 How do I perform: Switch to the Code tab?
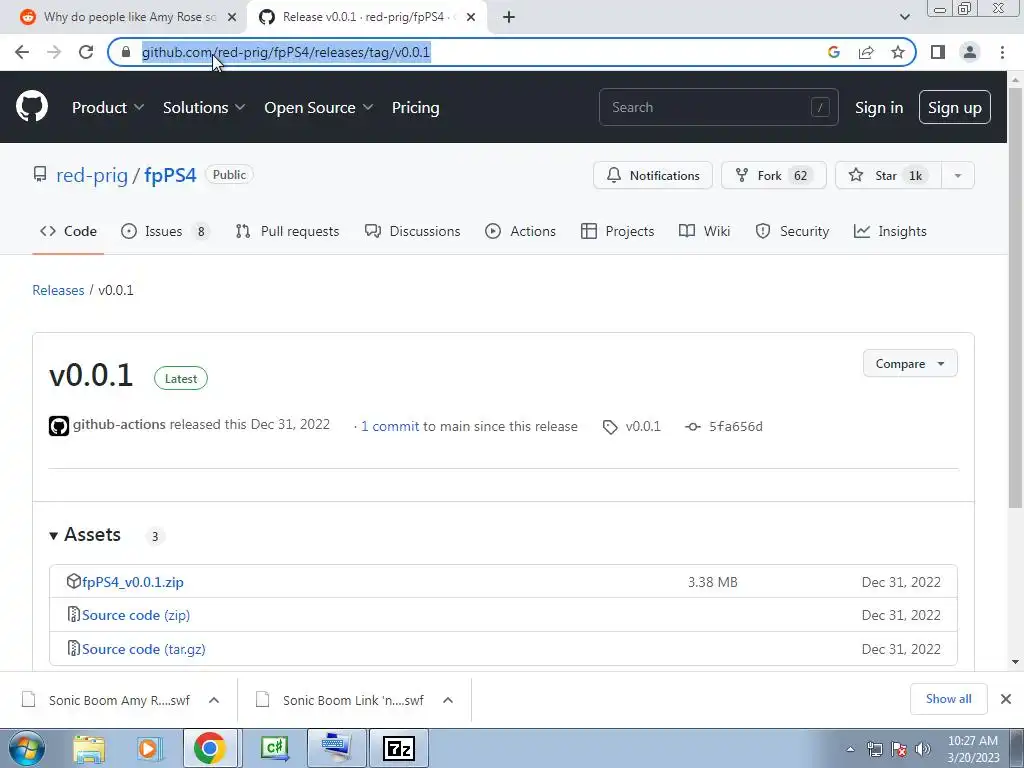tap(68, 231)
